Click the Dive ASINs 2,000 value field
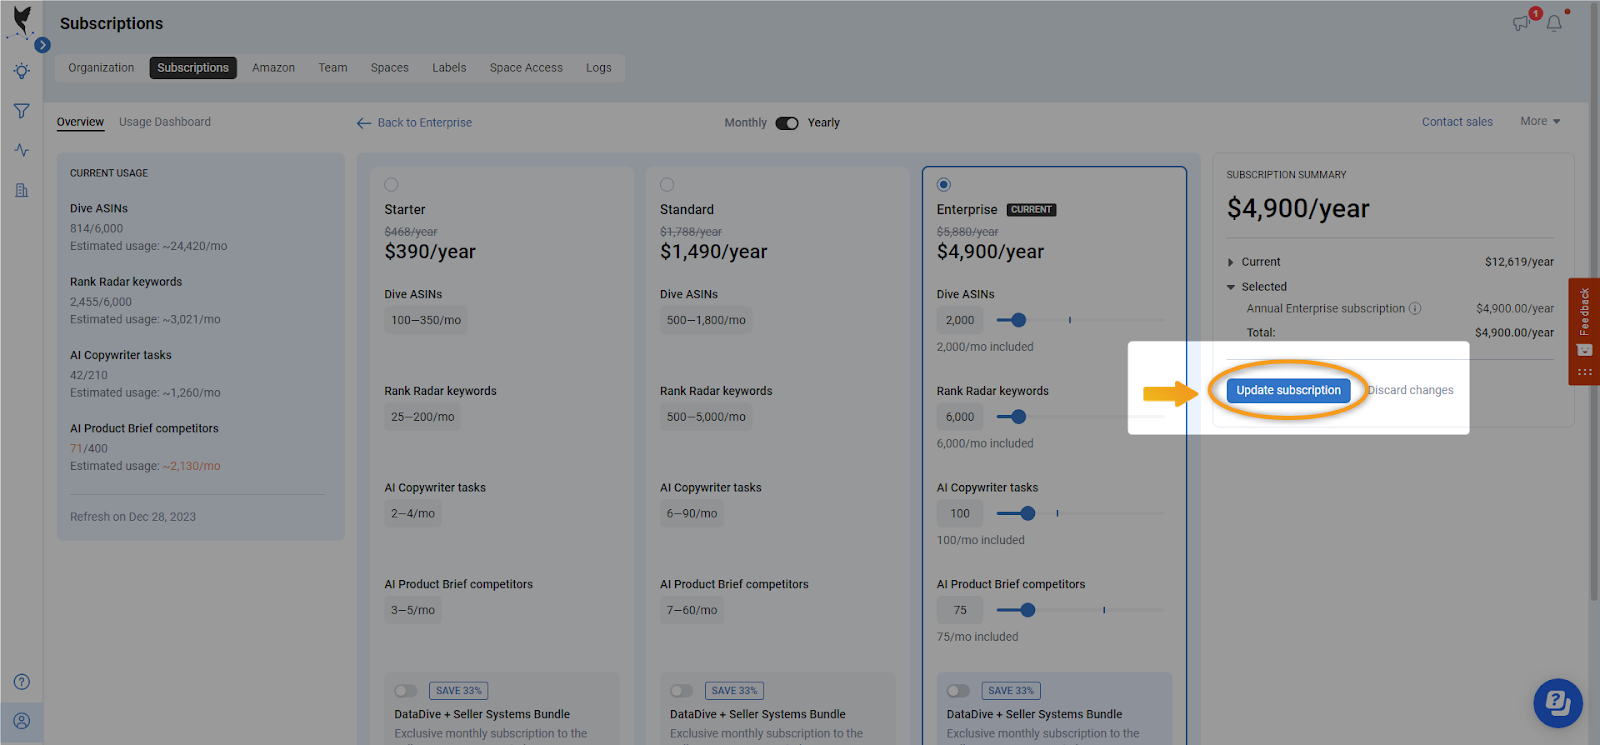Screen dimensions: 1600x745 960,320
